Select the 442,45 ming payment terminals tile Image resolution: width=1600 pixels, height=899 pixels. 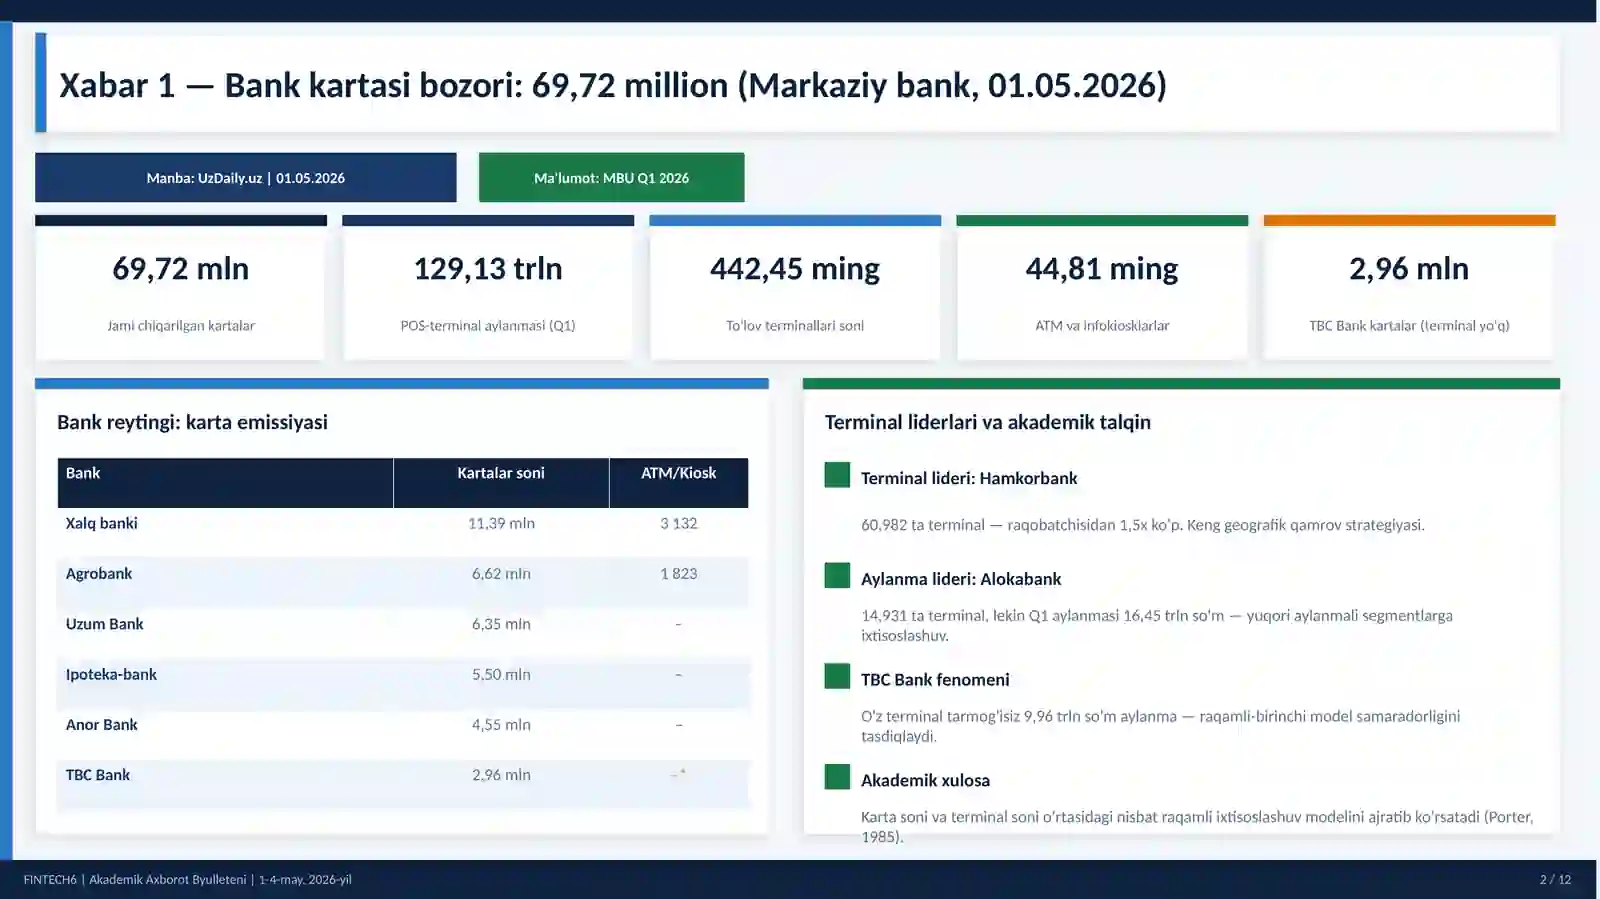(x=795, y=288)
